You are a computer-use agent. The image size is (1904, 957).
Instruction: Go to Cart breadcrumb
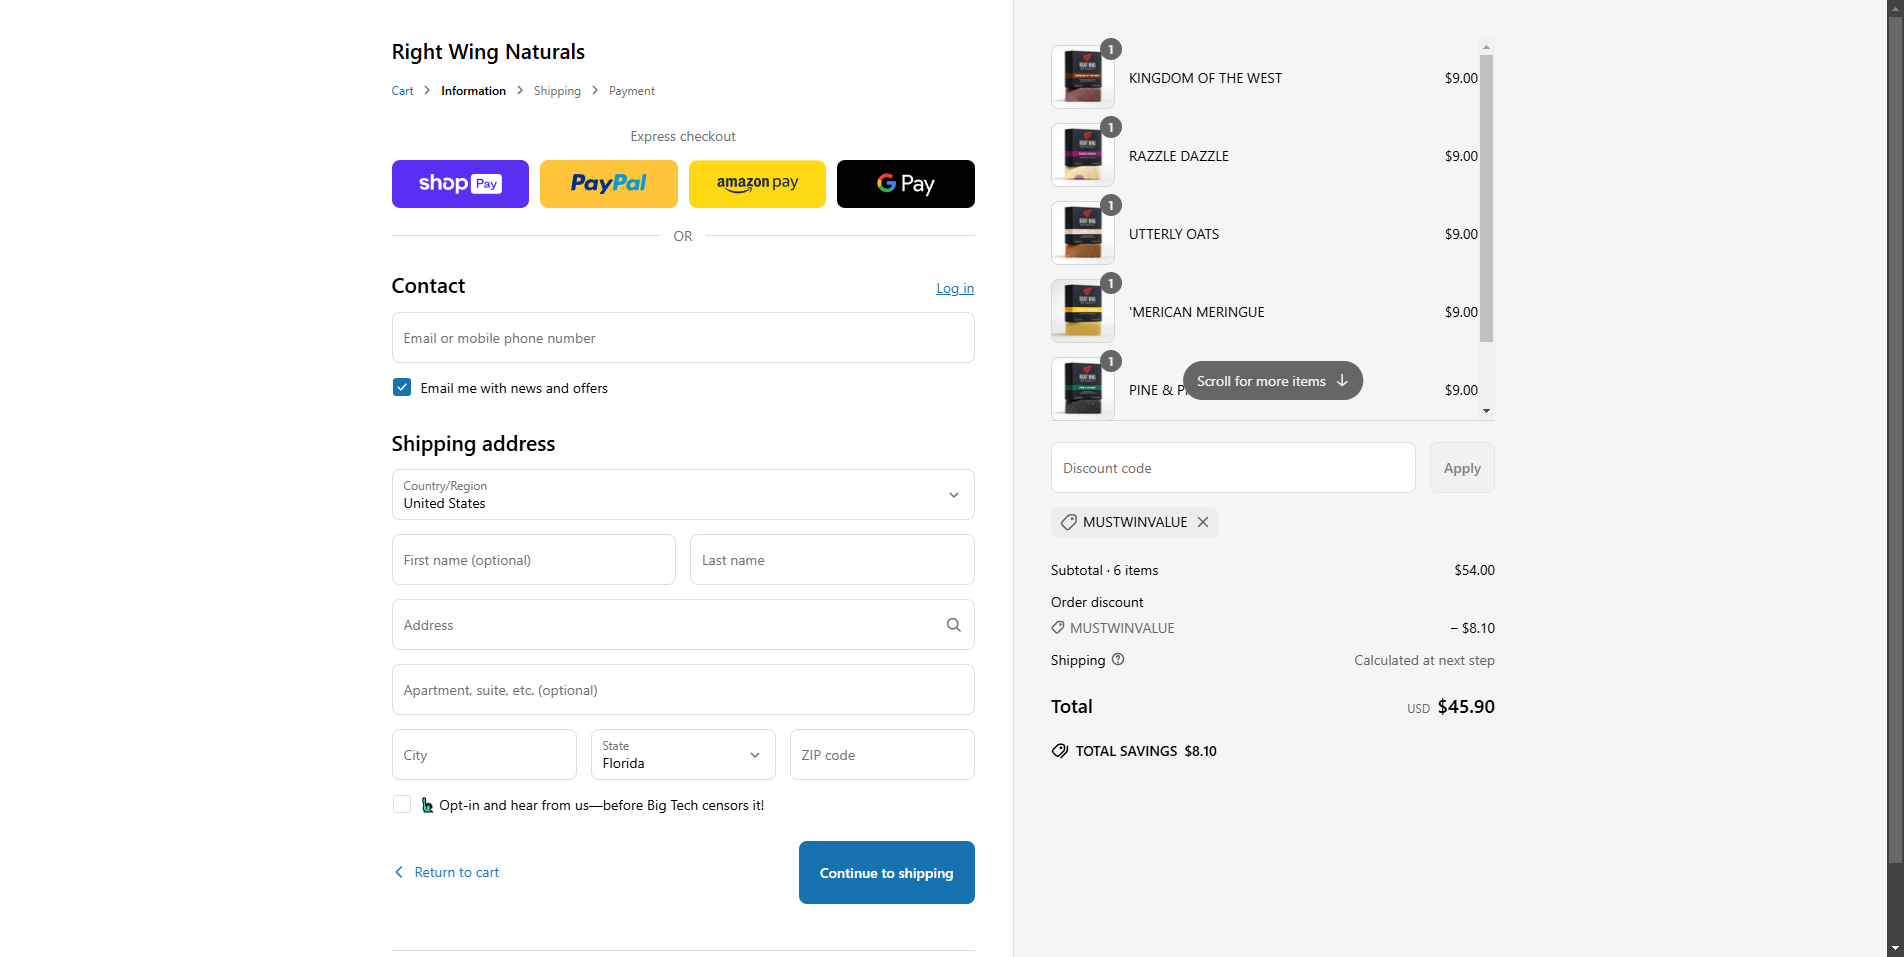[402, 91]
